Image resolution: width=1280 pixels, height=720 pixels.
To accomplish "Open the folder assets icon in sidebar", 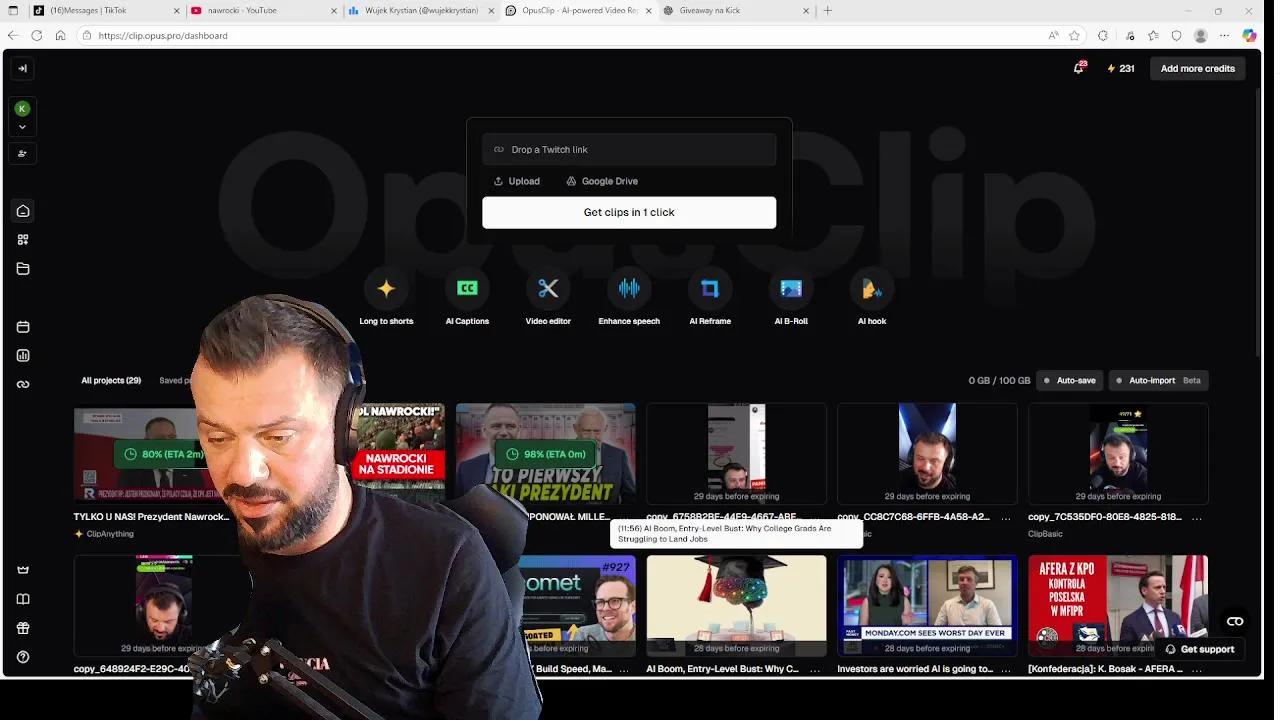I will coord(23,269).
